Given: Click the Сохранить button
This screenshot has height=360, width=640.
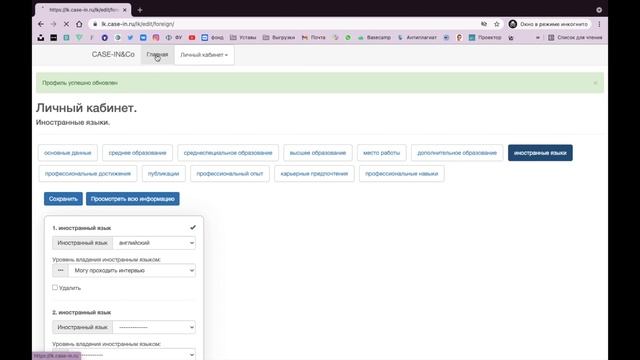Looking at the screenshot, I should 63,199.
